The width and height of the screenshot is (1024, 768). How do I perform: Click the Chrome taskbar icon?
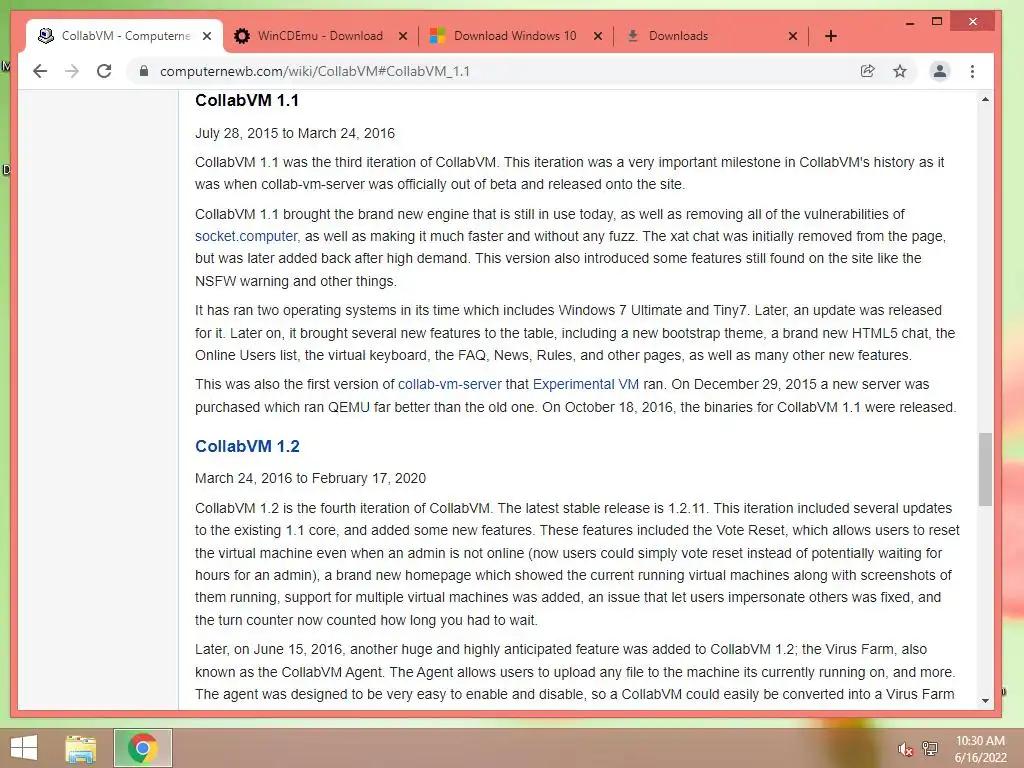142,748
